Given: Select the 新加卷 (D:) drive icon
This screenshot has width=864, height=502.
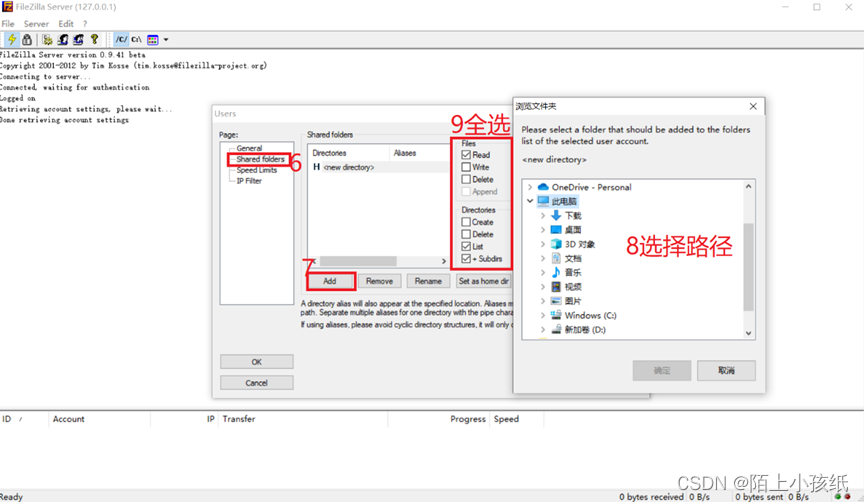Looking at the screenshot, I should [556, 329].
